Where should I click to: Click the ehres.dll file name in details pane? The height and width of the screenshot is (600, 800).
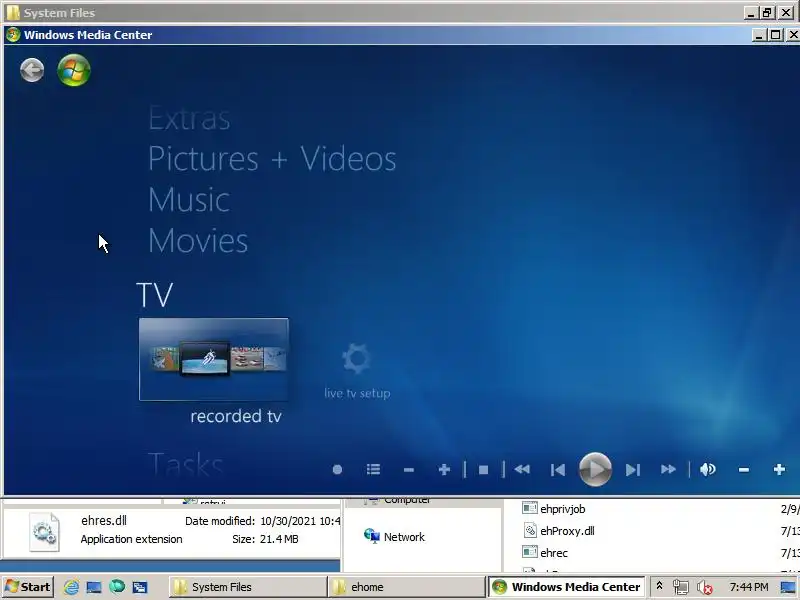(104, 520)
